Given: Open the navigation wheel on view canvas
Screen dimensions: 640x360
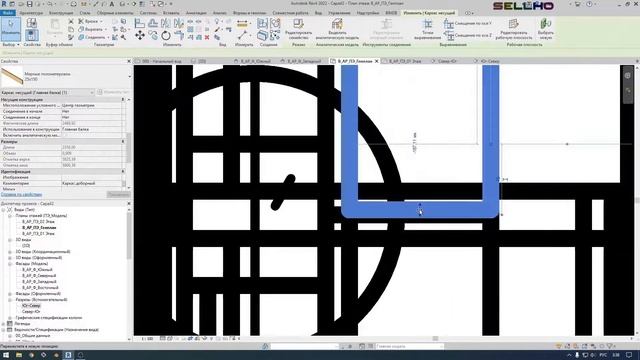Looking at the screenshot, I should (x=628, y=76).
